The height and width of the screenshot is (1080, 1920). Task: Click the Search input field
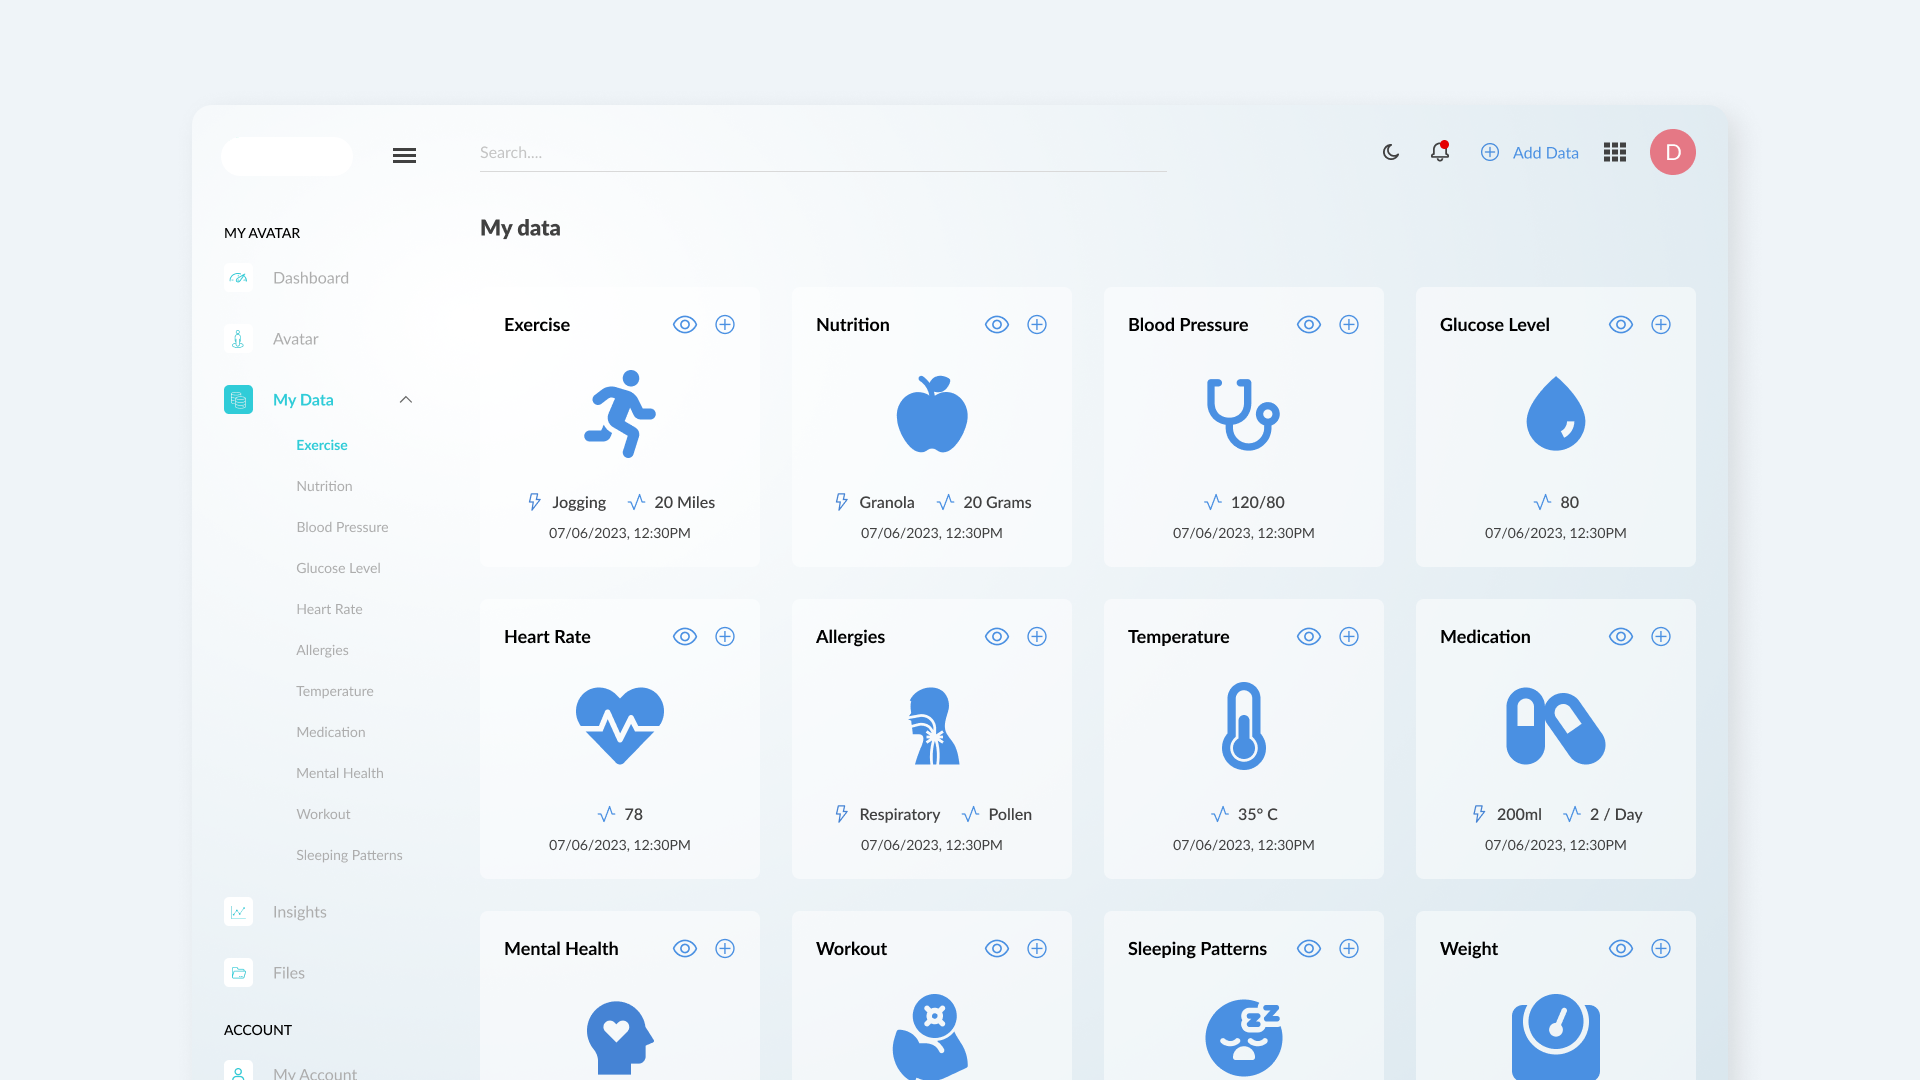822,153
